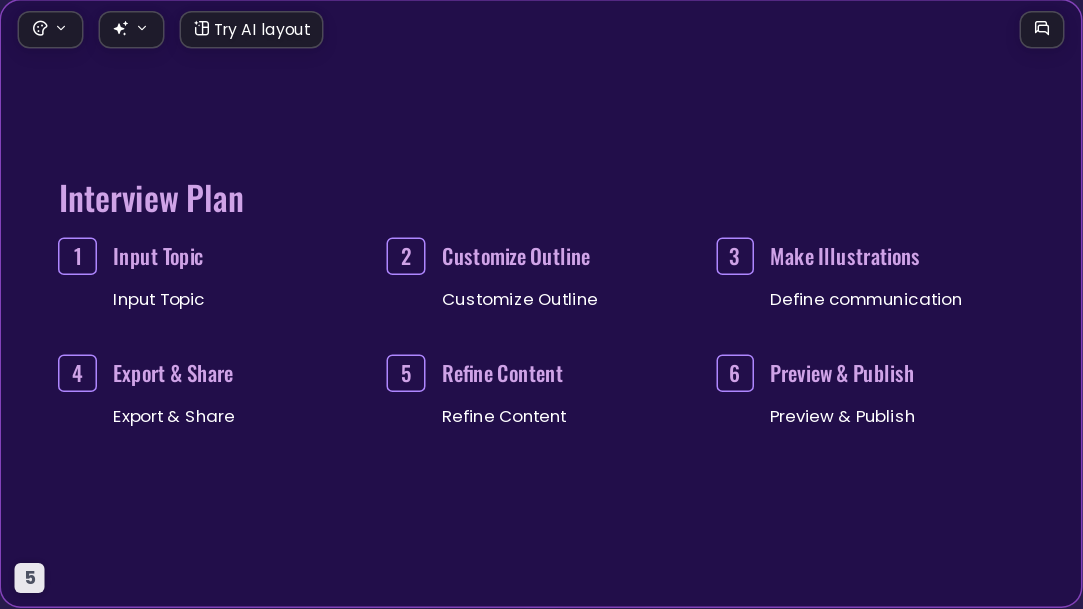
Task: Edit the Define communication description text
Action: 865,300
